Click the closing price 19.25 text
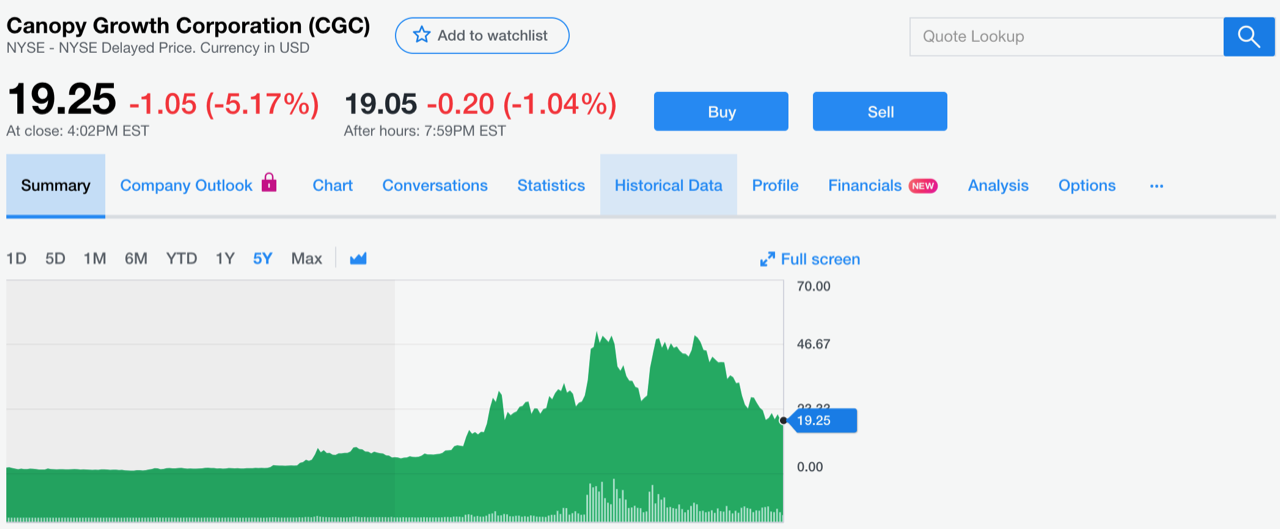Screen dimensions: 1280x529 (x=61, y=100)
